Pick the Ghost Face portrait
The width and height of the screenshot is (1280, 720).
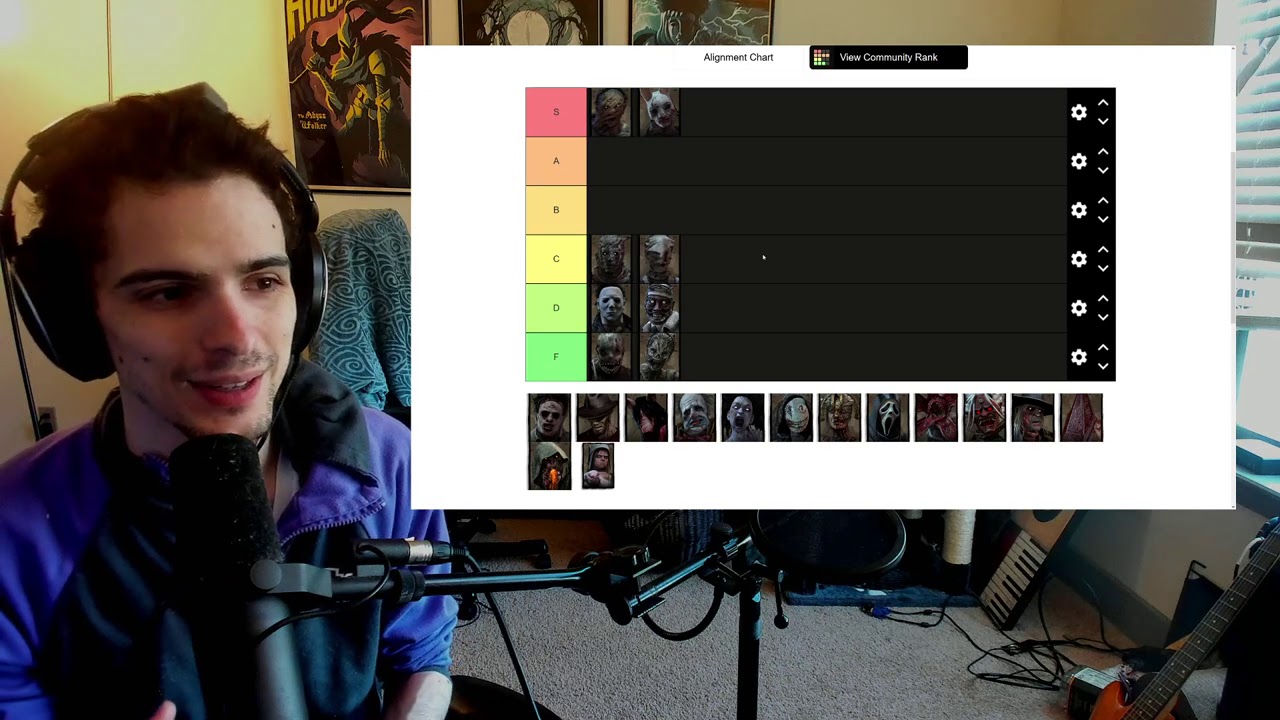888,417
